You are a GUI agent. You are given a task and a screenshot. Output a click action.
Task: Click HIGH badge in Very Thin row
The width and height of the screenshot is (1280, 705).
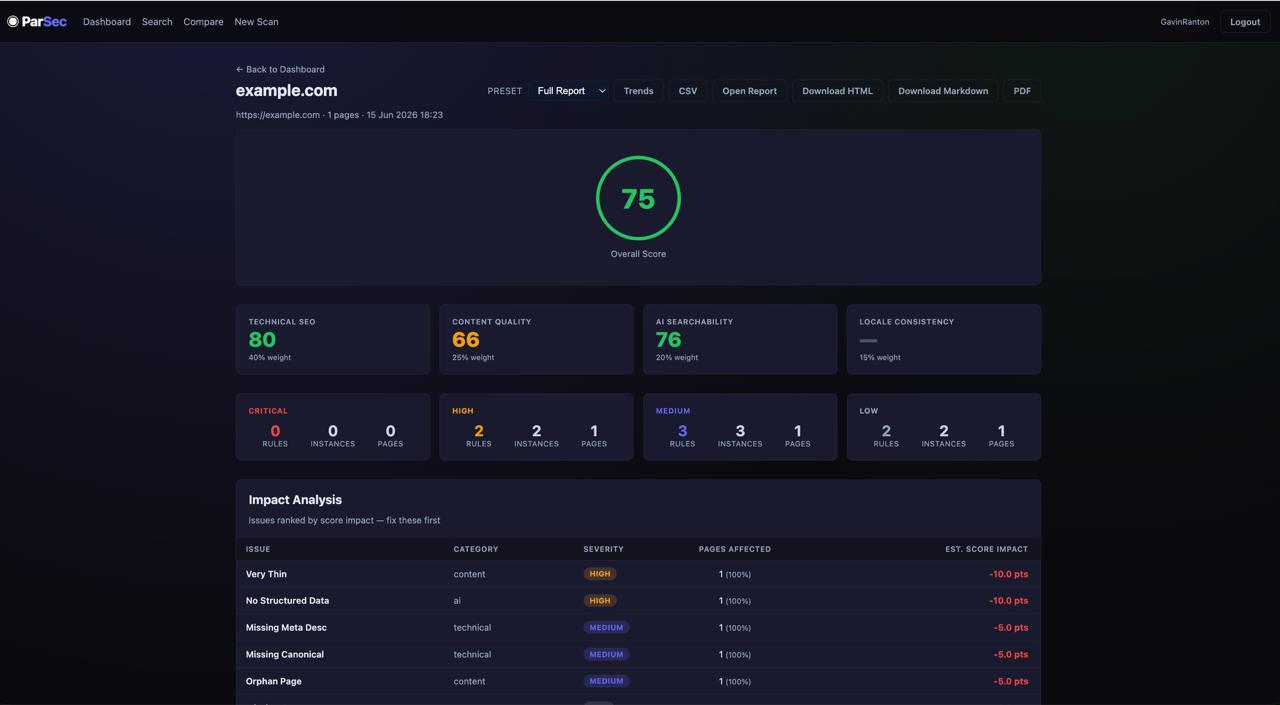click(x=600, y=574)
